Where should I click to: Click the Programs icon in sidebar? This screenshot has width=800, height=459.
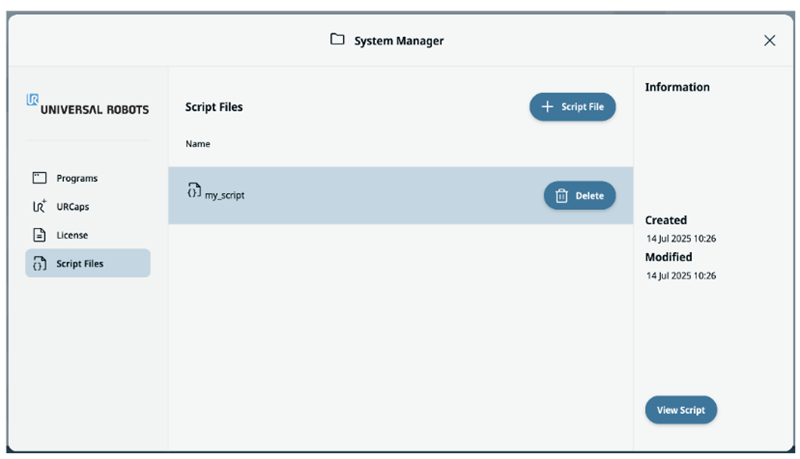pyautogui.click(x=40, y=178)
